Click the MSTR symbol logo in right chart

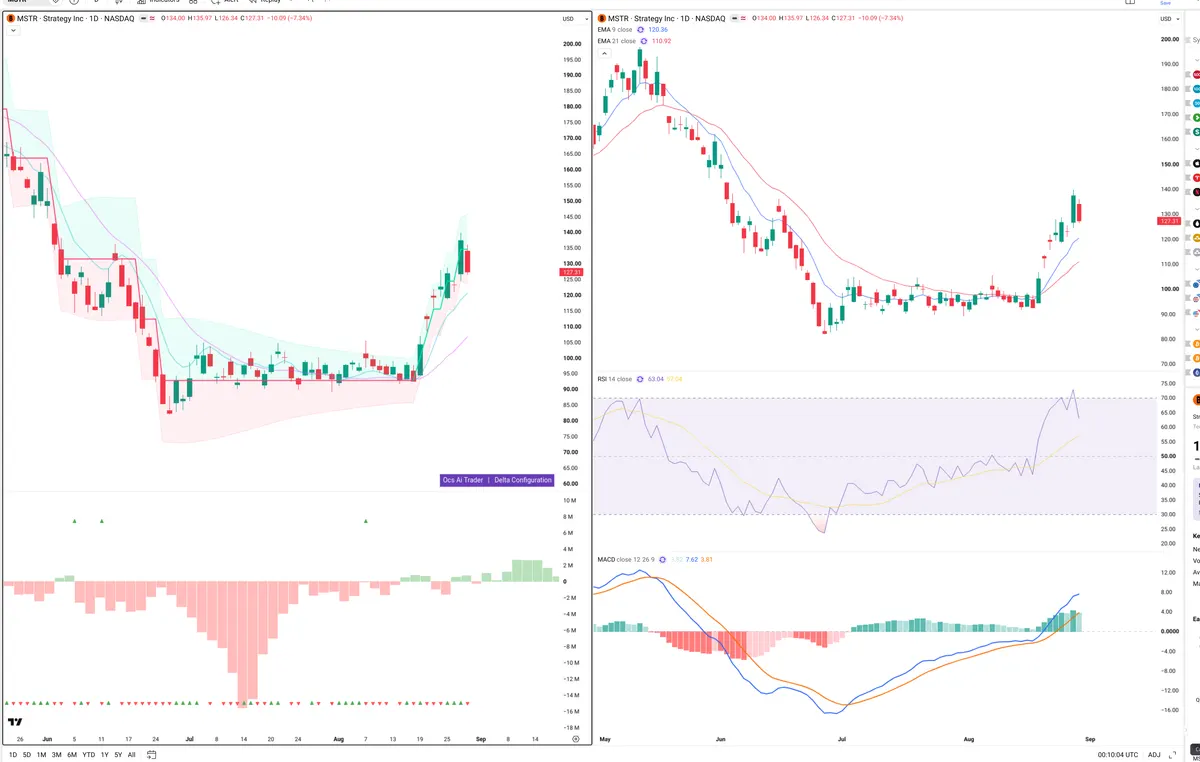point(601,18)
